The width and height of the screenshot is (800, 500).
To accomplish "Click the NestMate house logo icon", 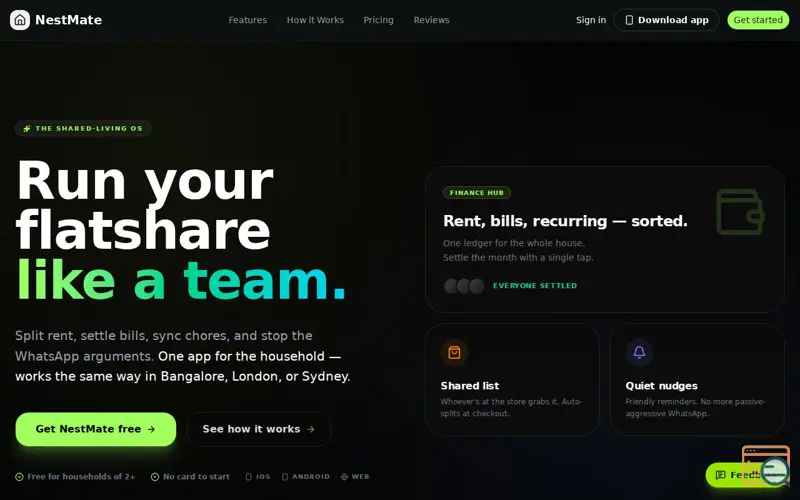I will pyautogui.click(x=20, y=20).
